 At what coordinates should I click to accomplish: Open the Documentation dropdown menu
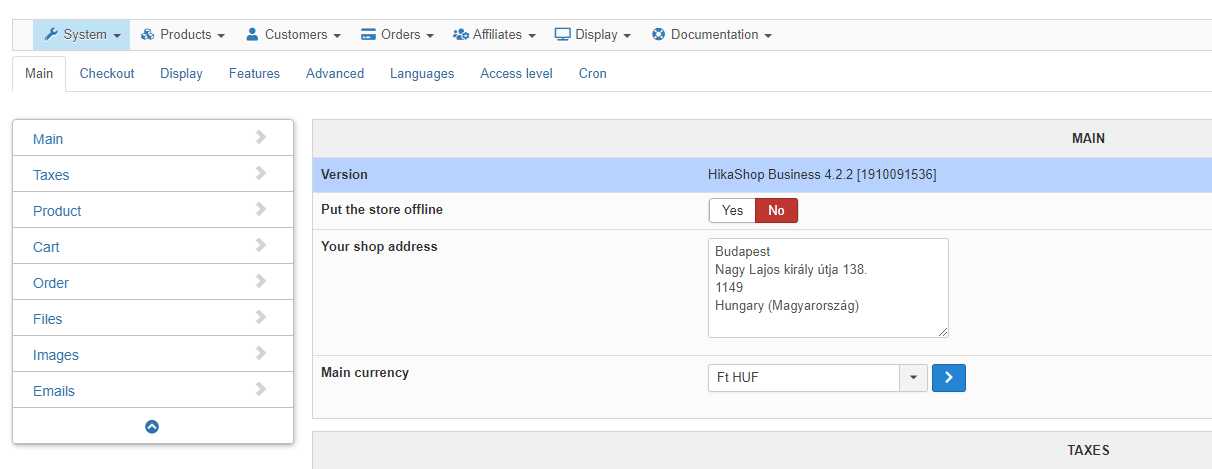click(x=711, y=34)
